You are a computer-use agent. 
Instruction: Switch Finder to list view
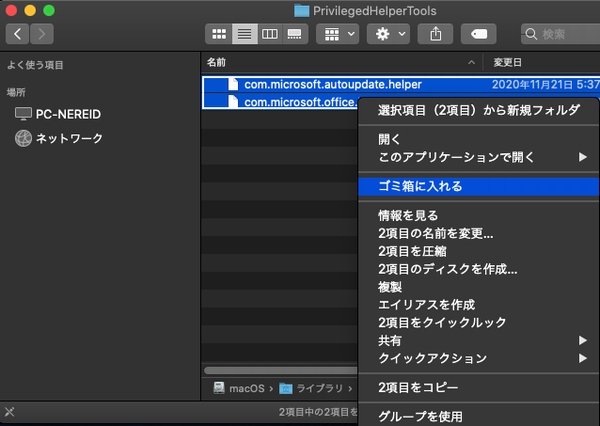(x=245, y=34)
